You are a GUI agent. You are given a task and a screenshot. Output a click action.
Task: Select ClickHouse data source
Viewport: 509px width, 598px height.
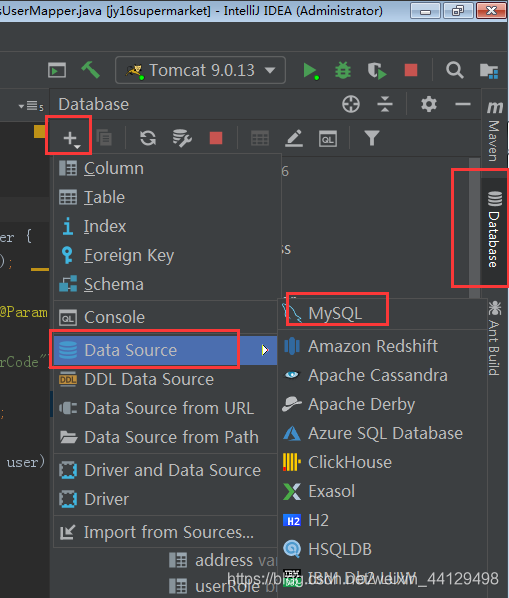[382, 462]
